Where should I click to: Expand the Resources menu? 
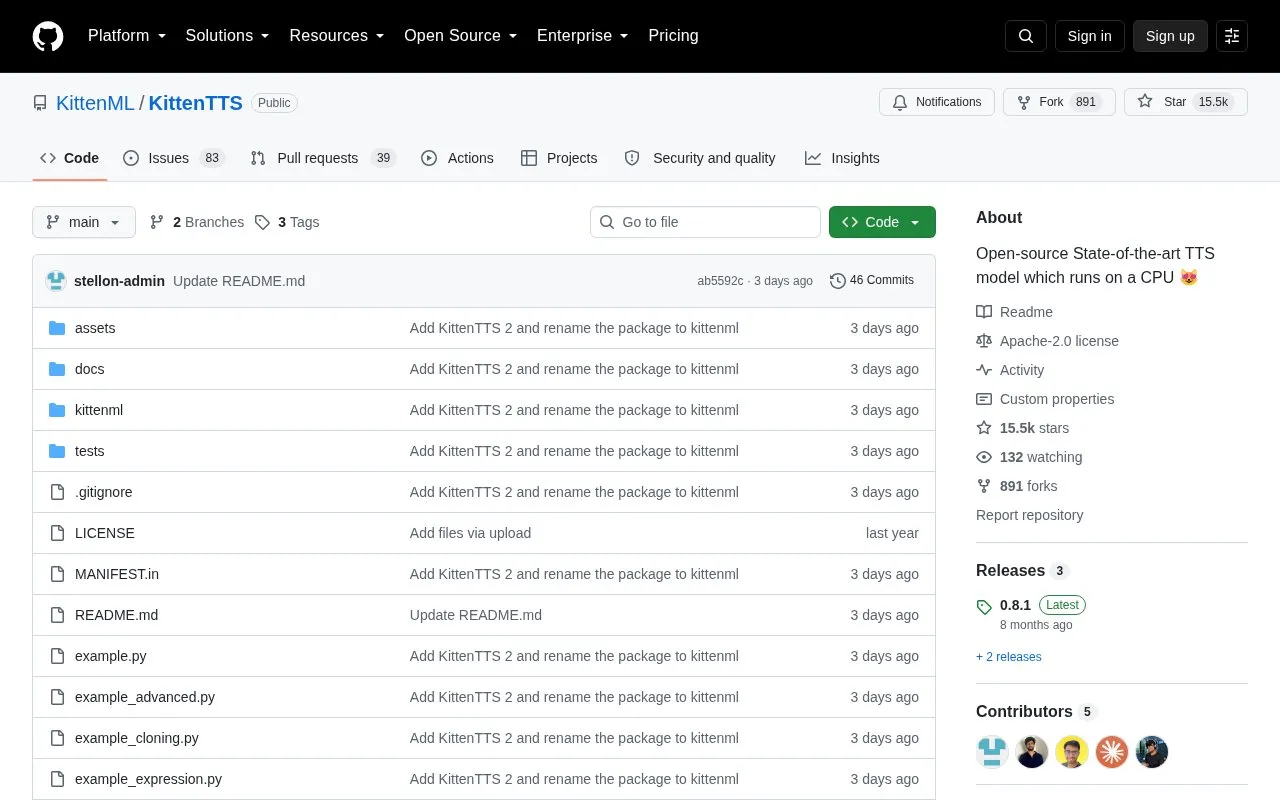[337, 36]
